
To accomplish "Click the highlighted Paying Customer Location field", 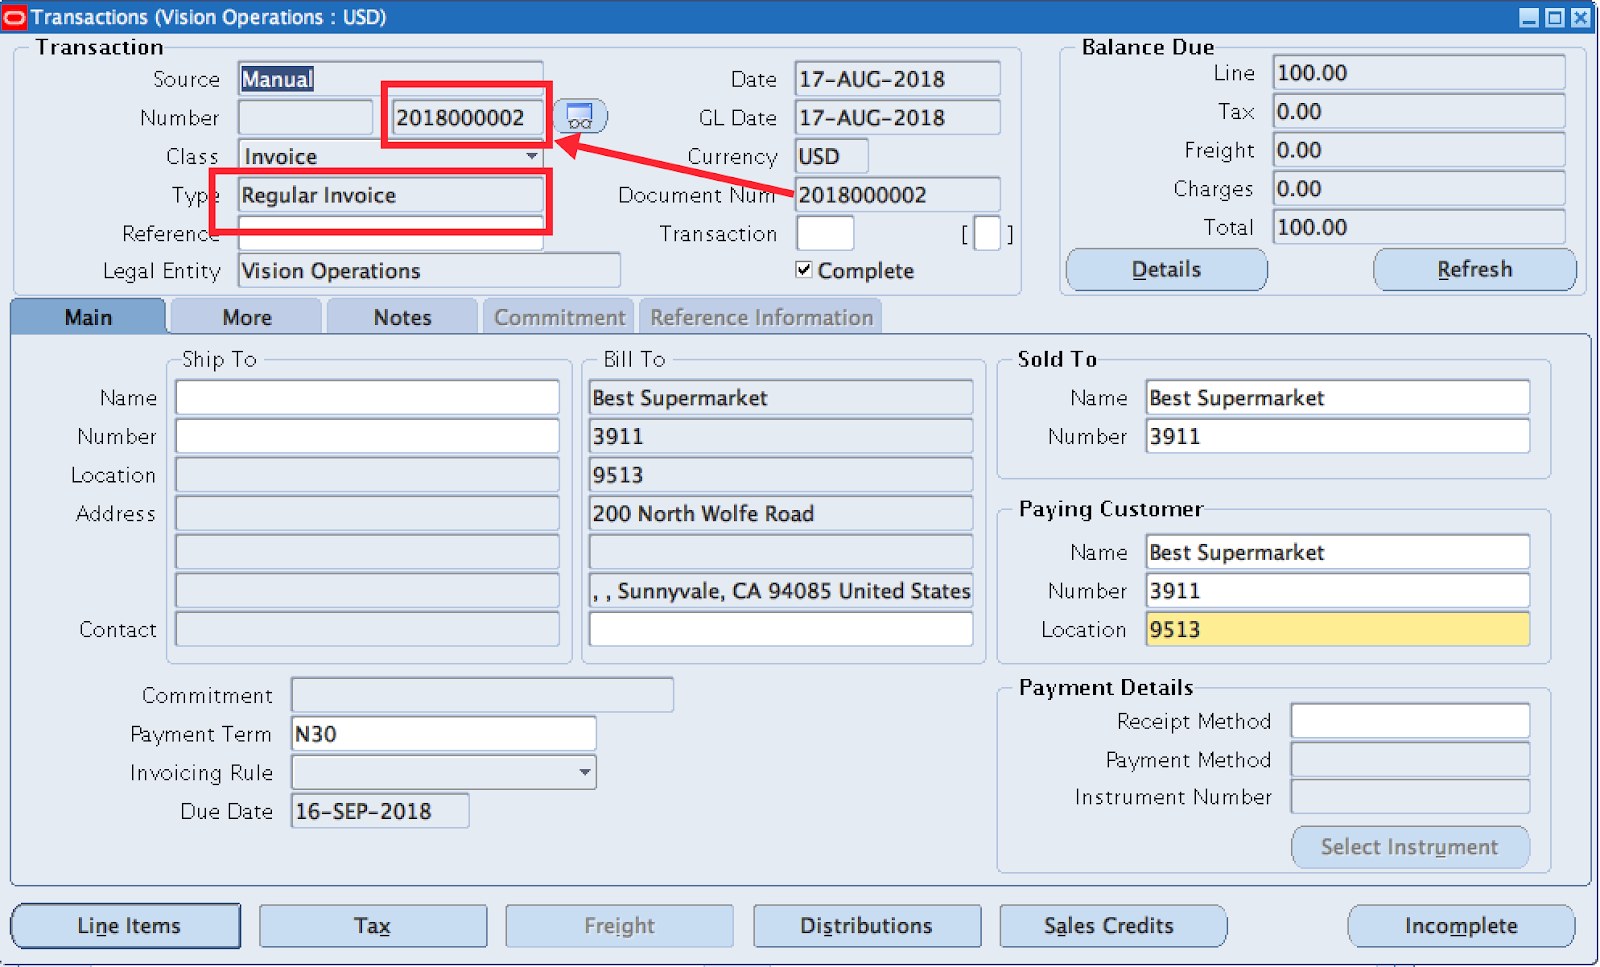I will (x=1337, y=629).
